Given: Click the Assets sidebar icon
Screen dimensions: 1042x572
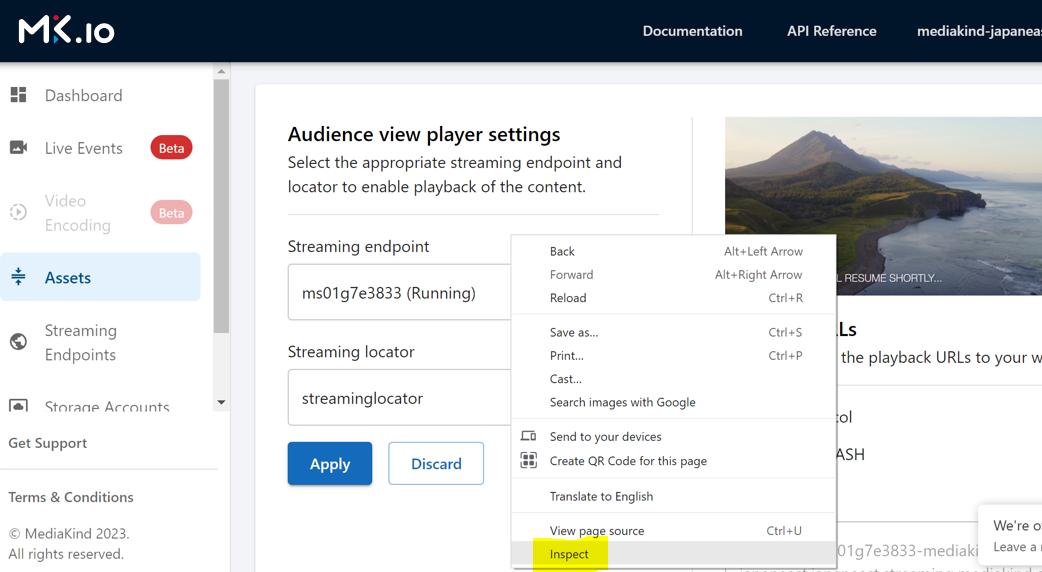Looking at the screenshot, I should pyautogui.click(x=19, y=277).
